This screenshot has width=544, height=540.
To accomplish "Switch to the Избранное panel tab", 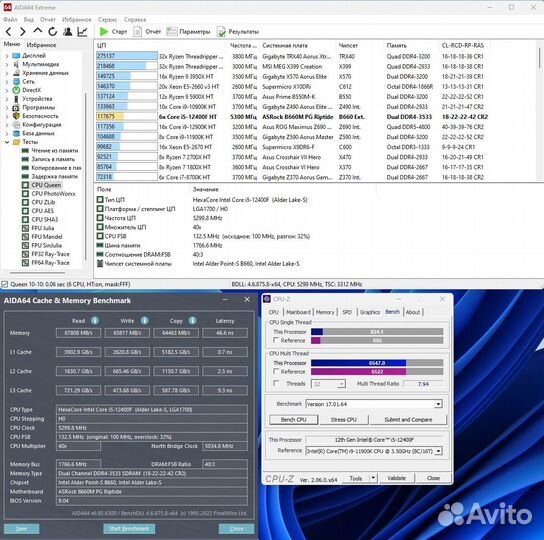I will point(41,45).
